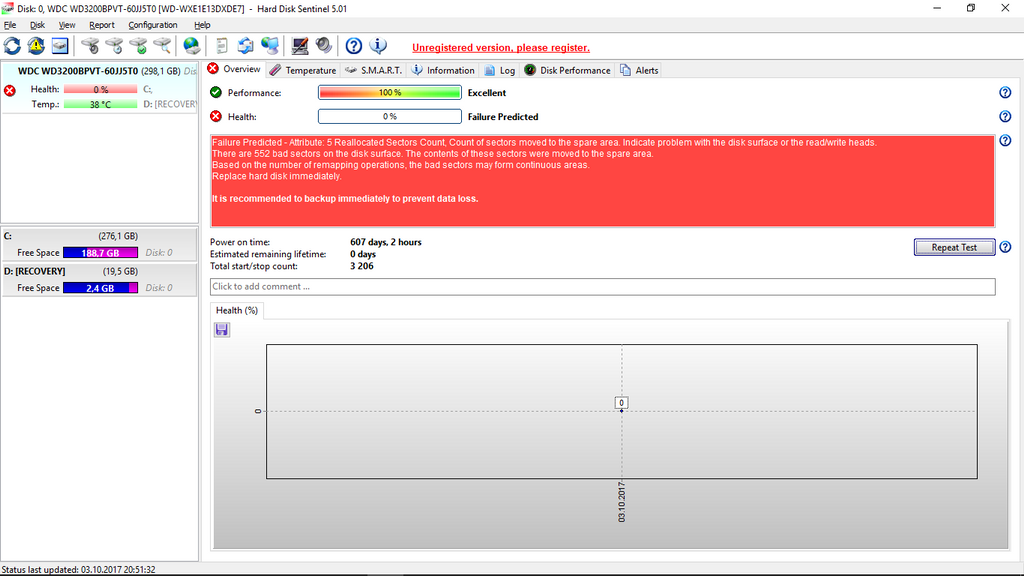1024x576 pixels.
Task: Click the help icon next to Repeat Test
Action: pyautogui.click(x=1005, y=247)
